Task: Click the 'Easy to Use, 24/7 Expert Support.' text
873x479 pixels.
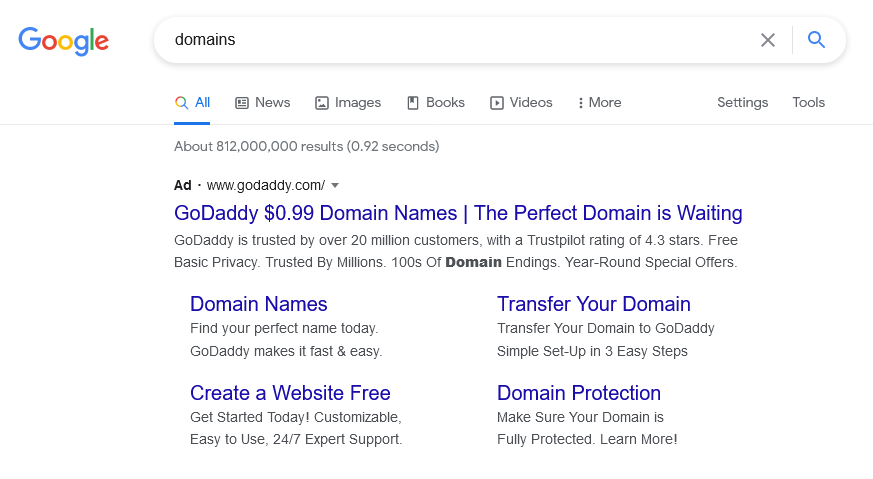Action: [296, 439]
